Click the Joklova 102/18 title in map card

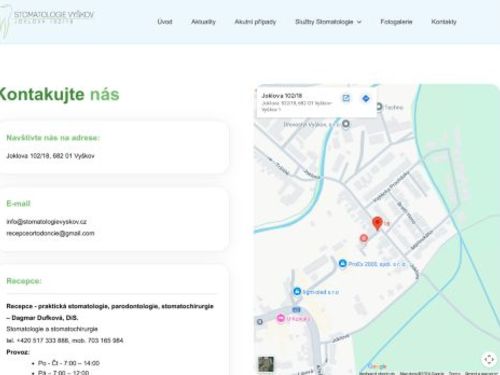(282, 96)
